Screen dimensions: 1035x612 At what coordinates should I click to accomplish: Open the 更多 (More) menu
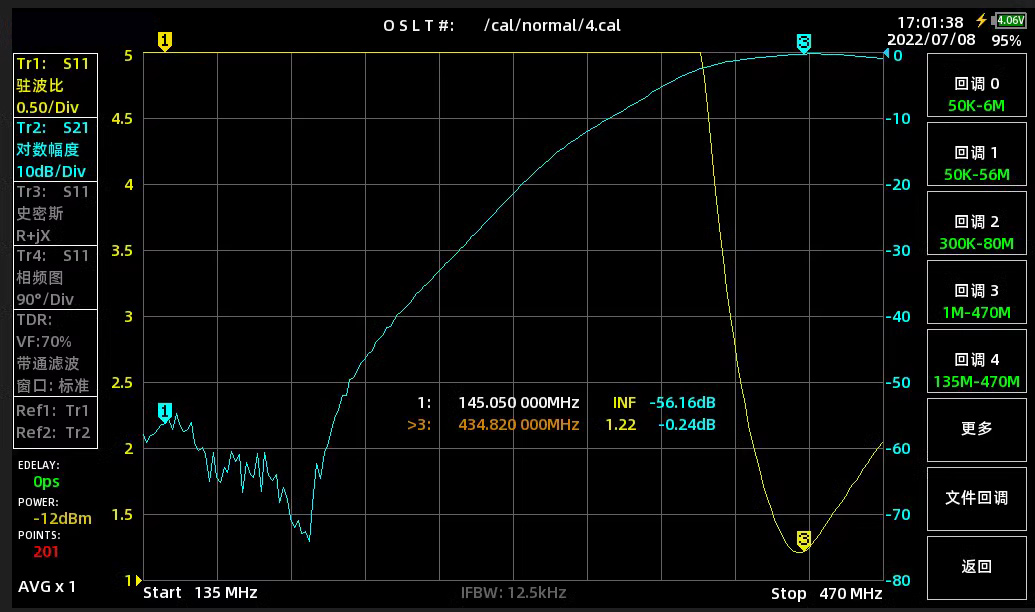point(976,428)
